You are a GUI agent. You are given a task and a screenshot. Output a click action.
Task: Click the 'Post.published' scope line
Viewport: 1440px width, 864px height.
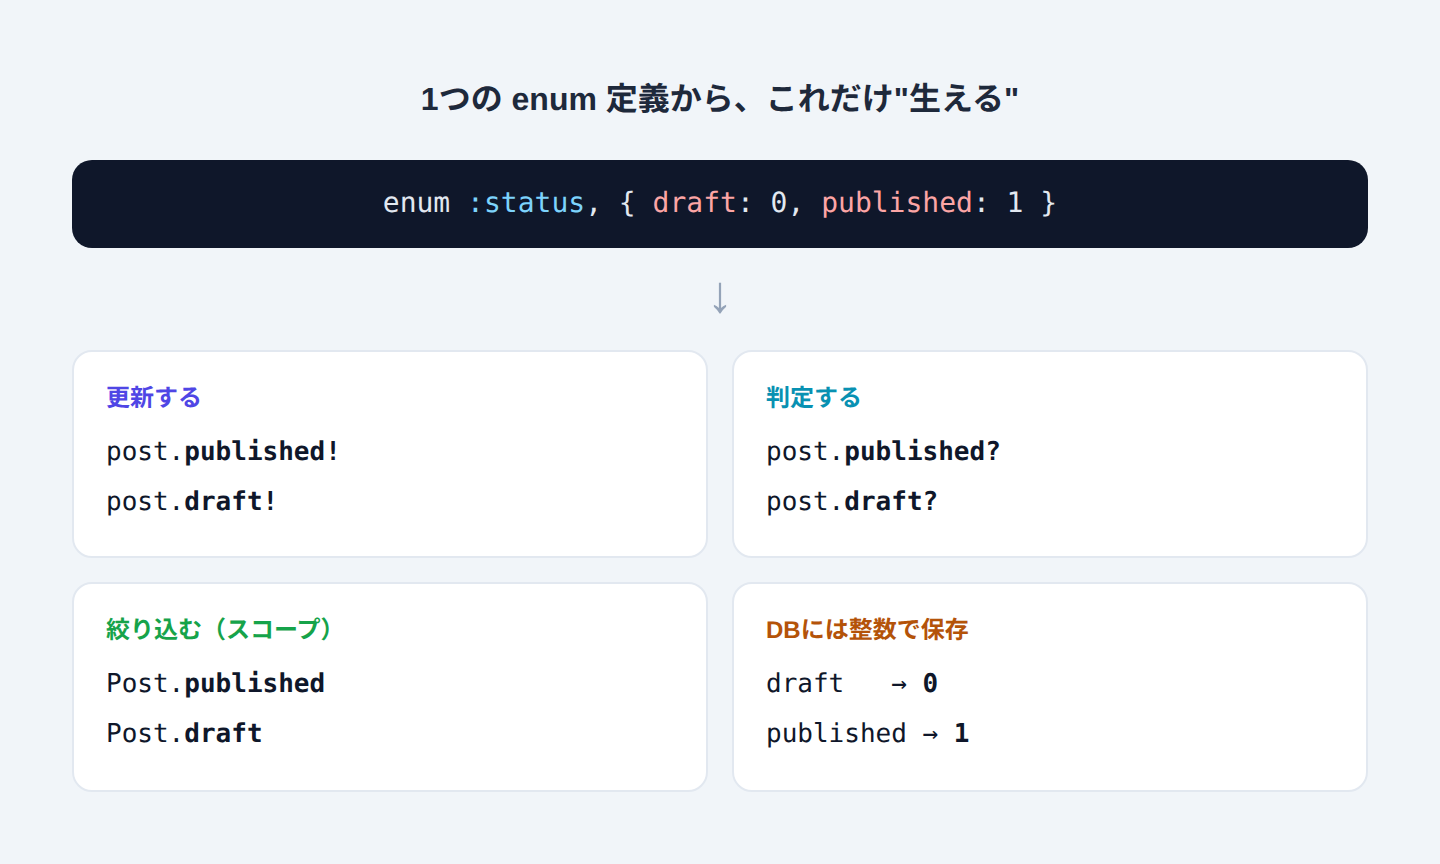pos(216,683)
